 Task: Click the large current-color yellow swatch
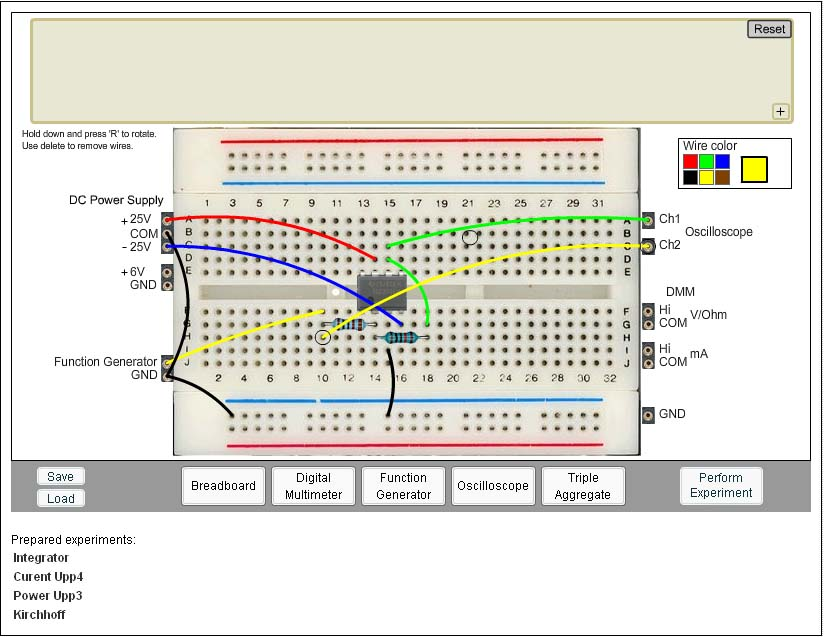[x=754, y=169]
